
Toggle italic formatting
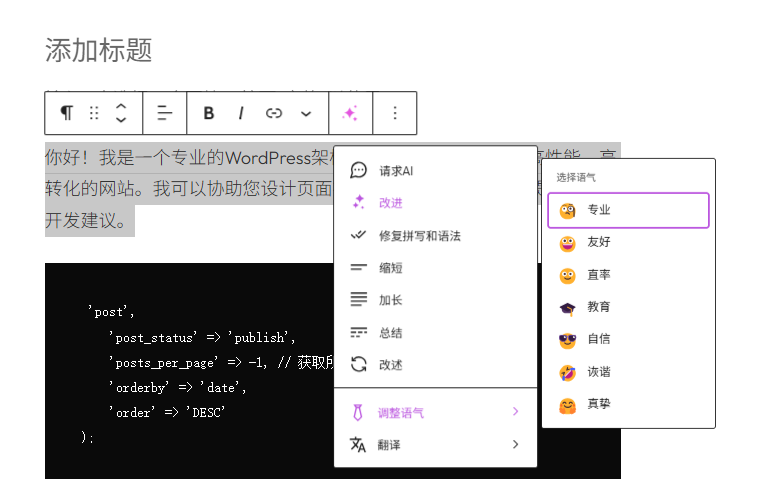point(241,113)
